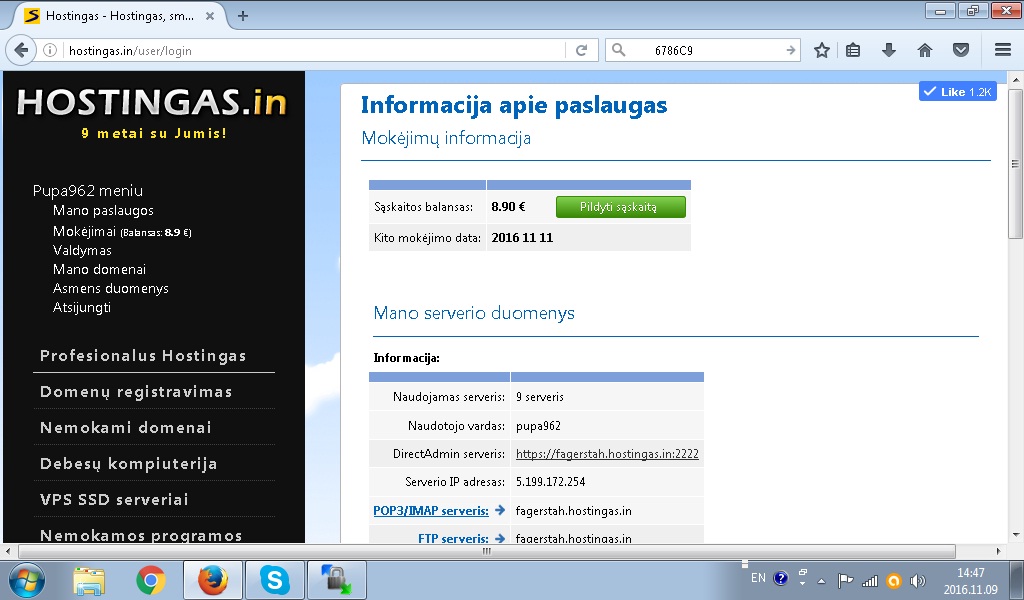The width and height of the screenshot is (1024, 600).
Task: Select username value pupa962
Action: 538,426
